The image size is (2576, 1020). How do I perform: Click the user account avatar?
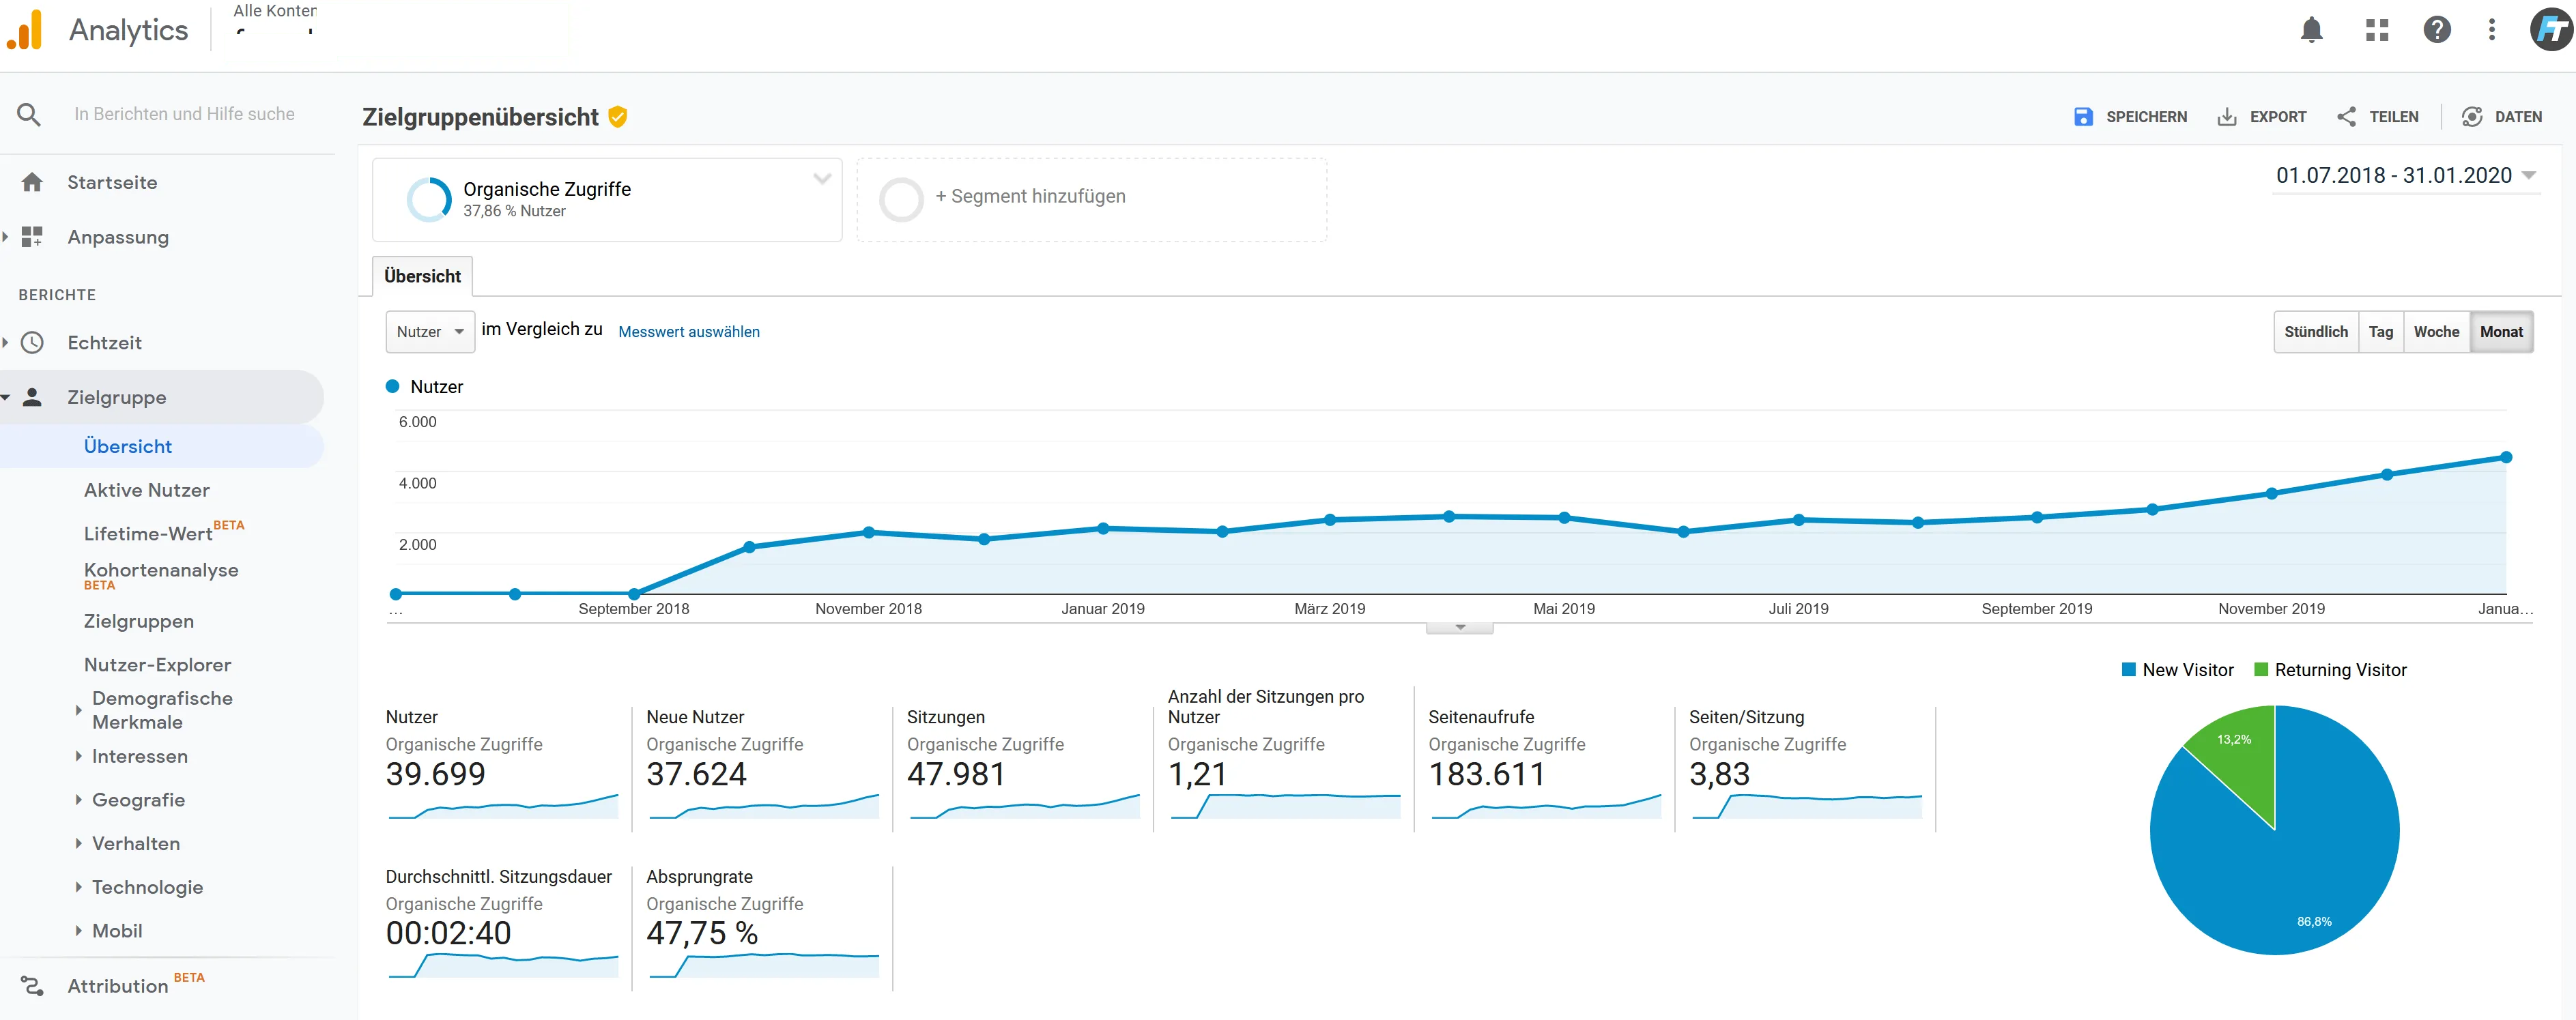coord(2551,29)
